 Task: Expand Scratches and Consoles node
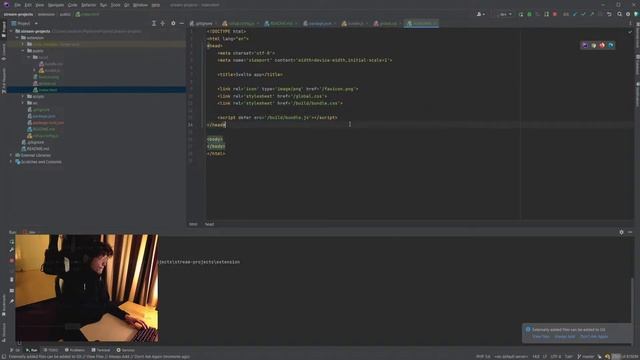(x=11, y=162)
